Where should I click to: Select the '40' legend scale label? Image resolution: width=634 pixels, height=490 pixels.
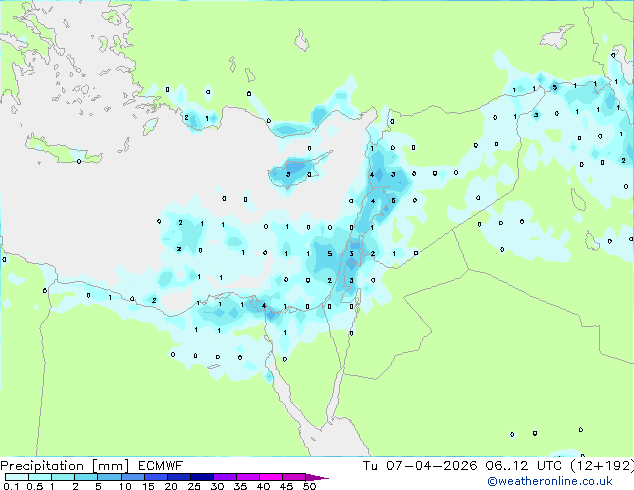(263, 486)
